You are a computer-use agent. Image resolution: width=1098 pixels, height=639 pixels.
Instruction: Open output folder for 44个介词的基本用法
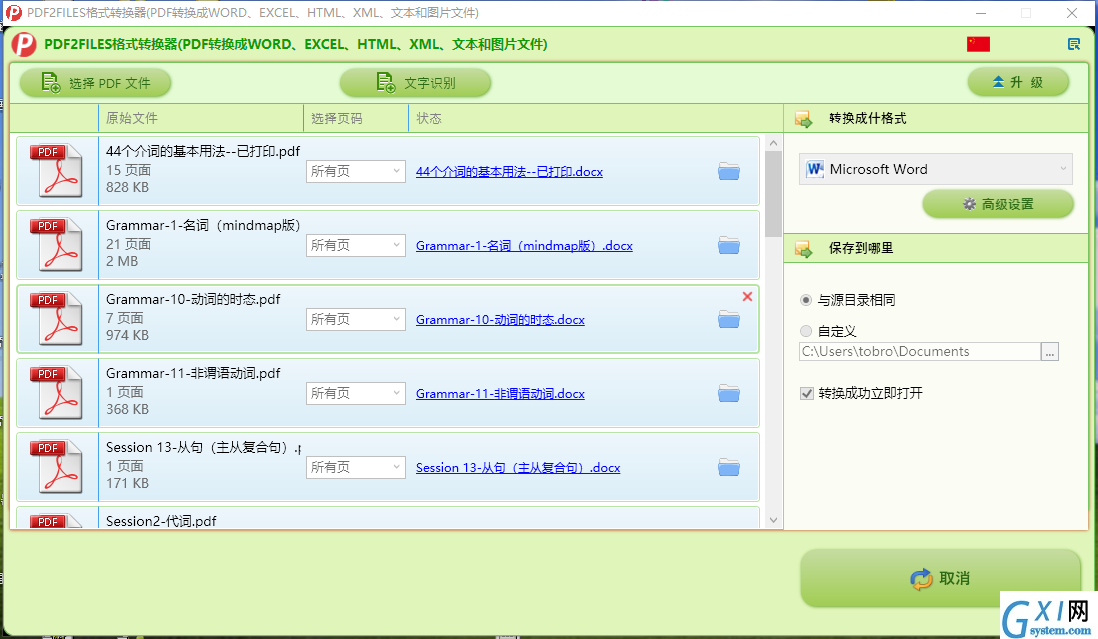[729, 171]
